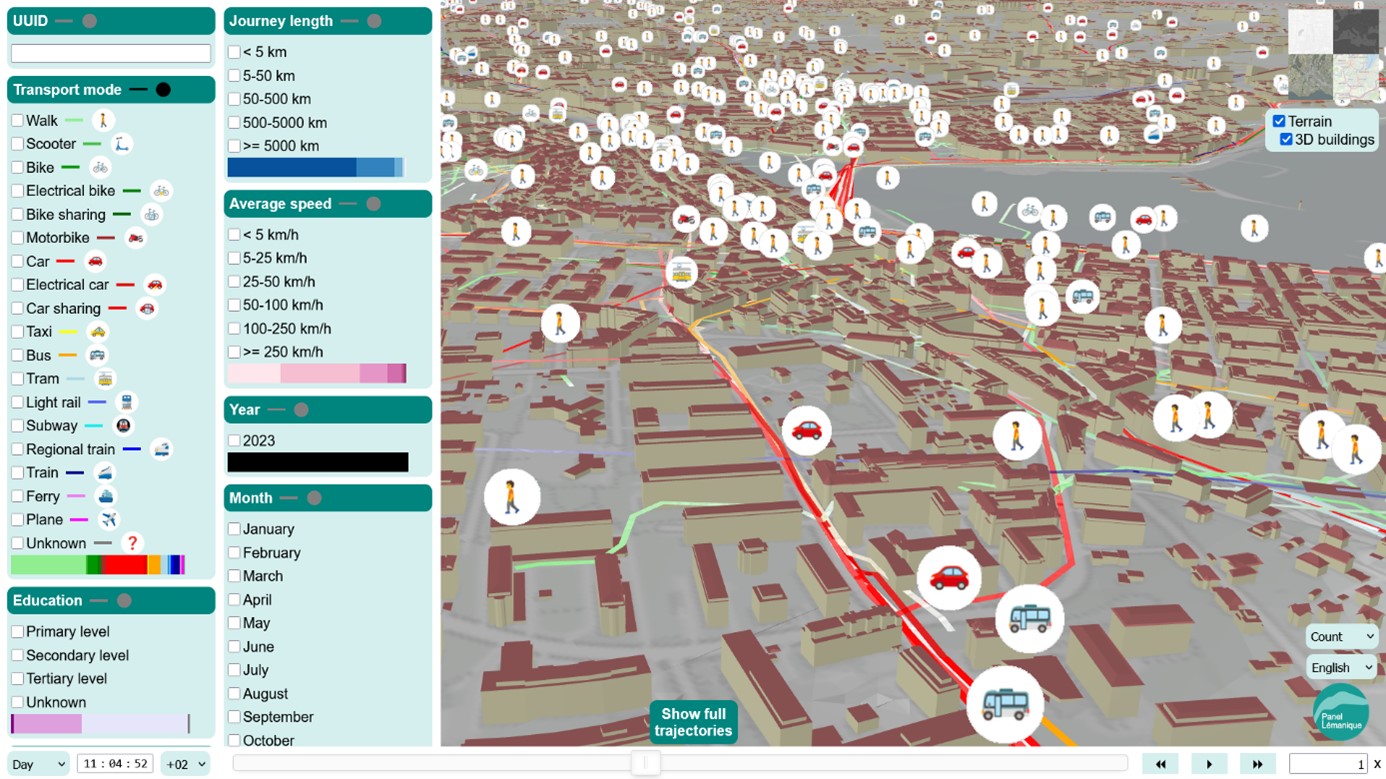Click the ferry boat icon in legend
The width and height of the screenshot is (1386, 779).
pos(105,496)
